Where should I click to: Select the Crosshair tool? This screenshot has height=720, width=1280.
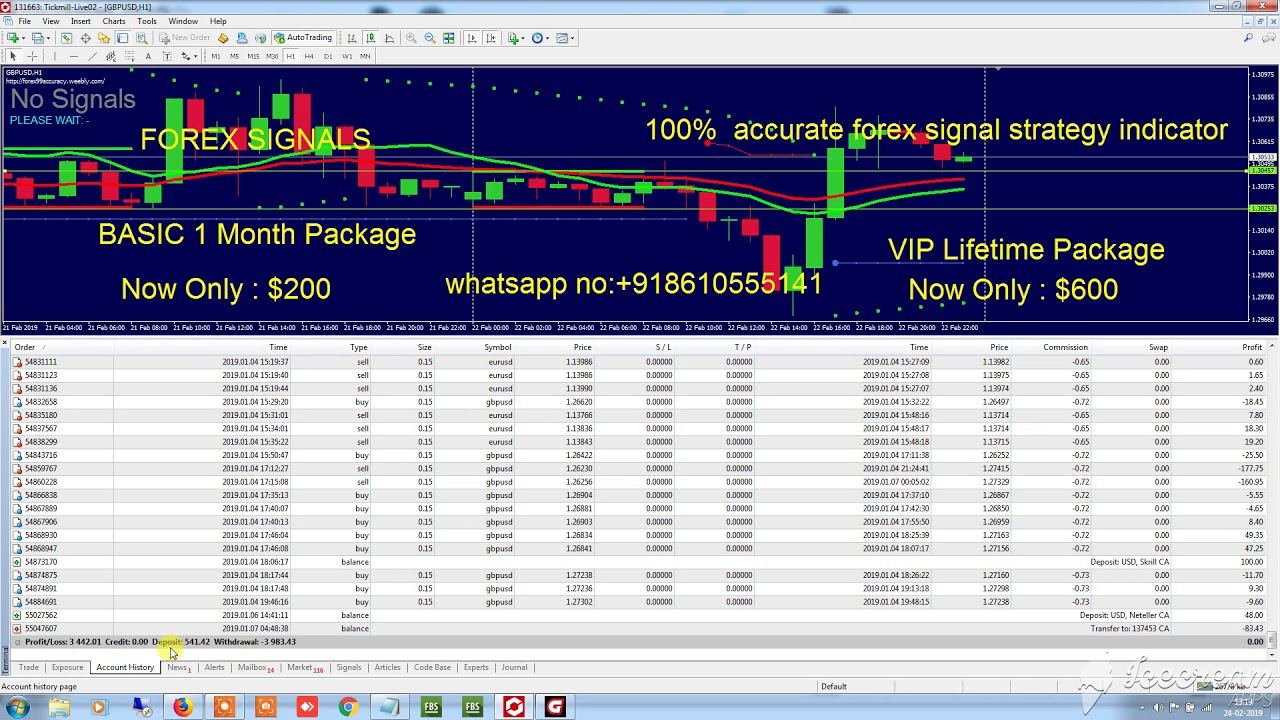[x=32, y=56]
